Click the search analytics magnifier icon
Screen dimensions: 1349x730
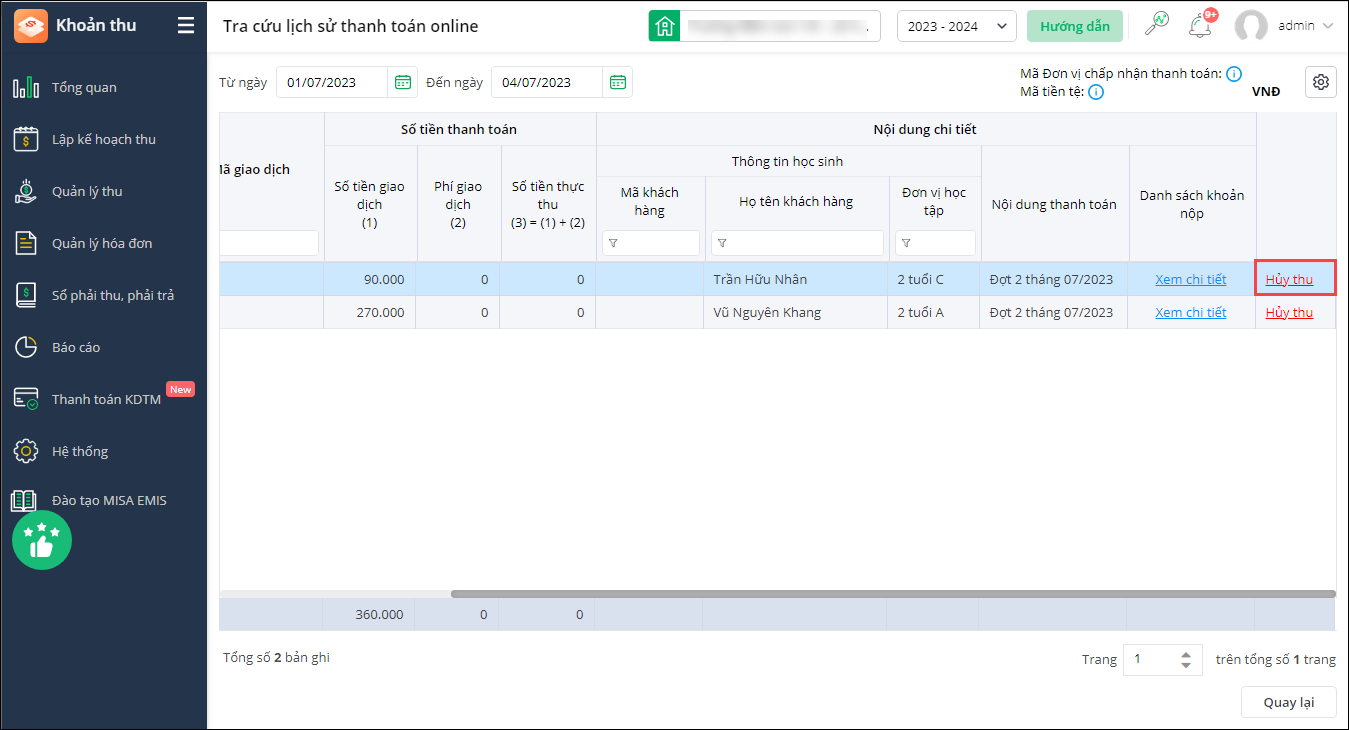(x=1156, y=25)
